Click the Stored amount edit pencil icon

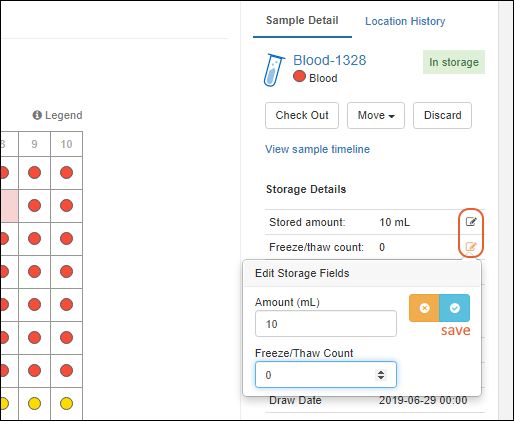(x=471, y=222)
